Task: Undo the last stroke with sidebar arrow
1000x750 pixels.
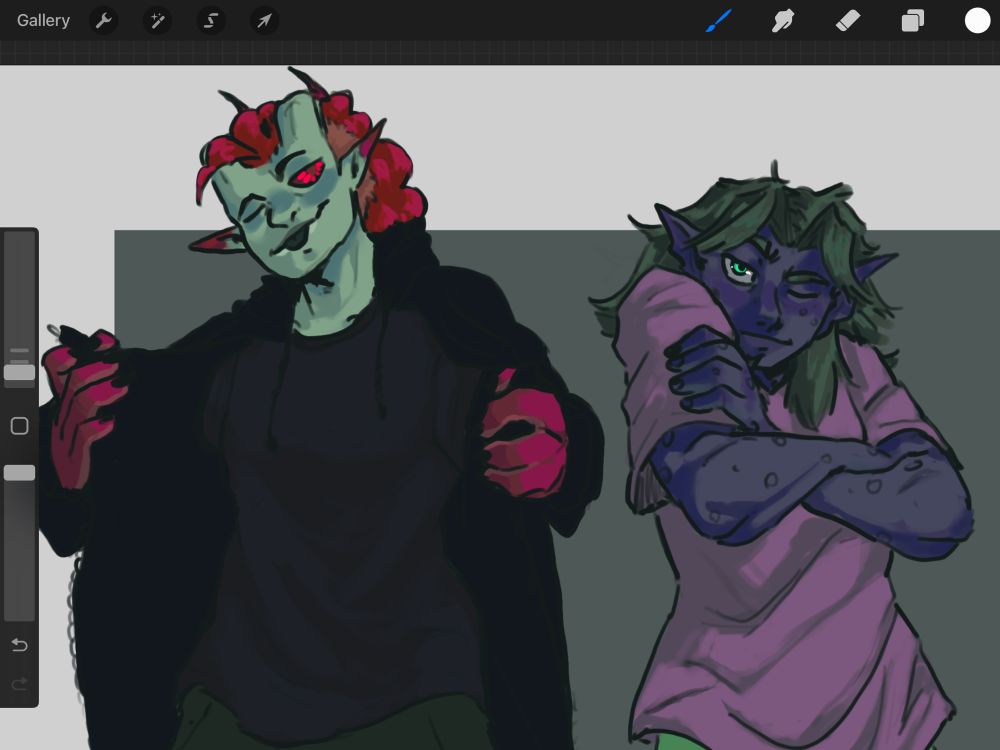Action: (x=19, y=645)
